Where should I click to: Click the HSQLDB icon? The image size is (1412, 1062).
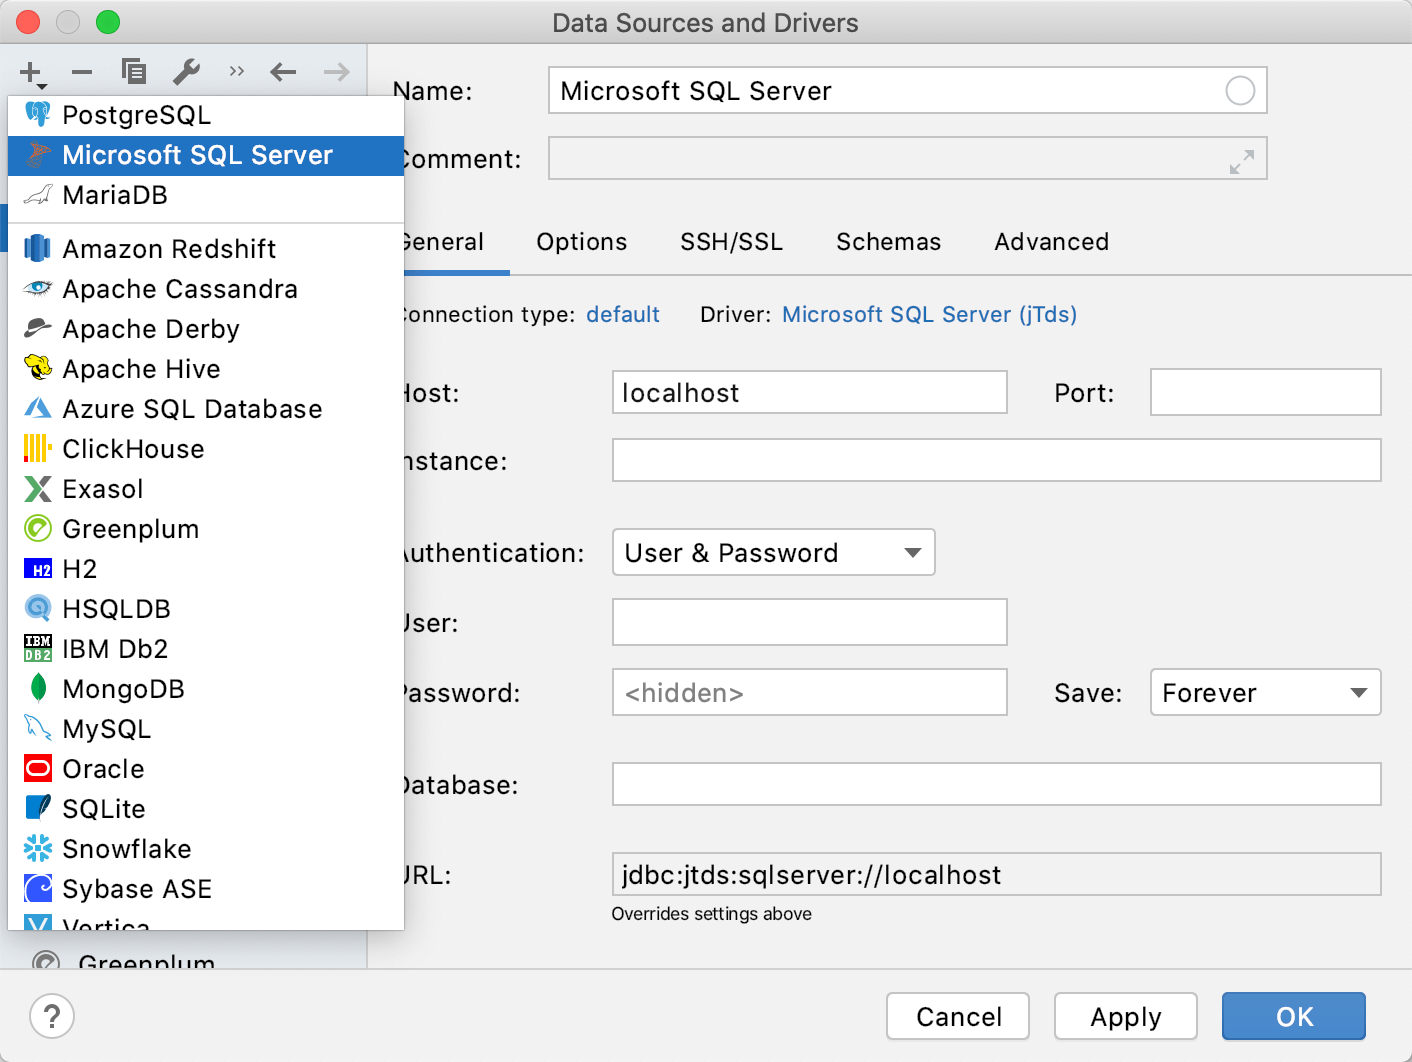[38, 608]
